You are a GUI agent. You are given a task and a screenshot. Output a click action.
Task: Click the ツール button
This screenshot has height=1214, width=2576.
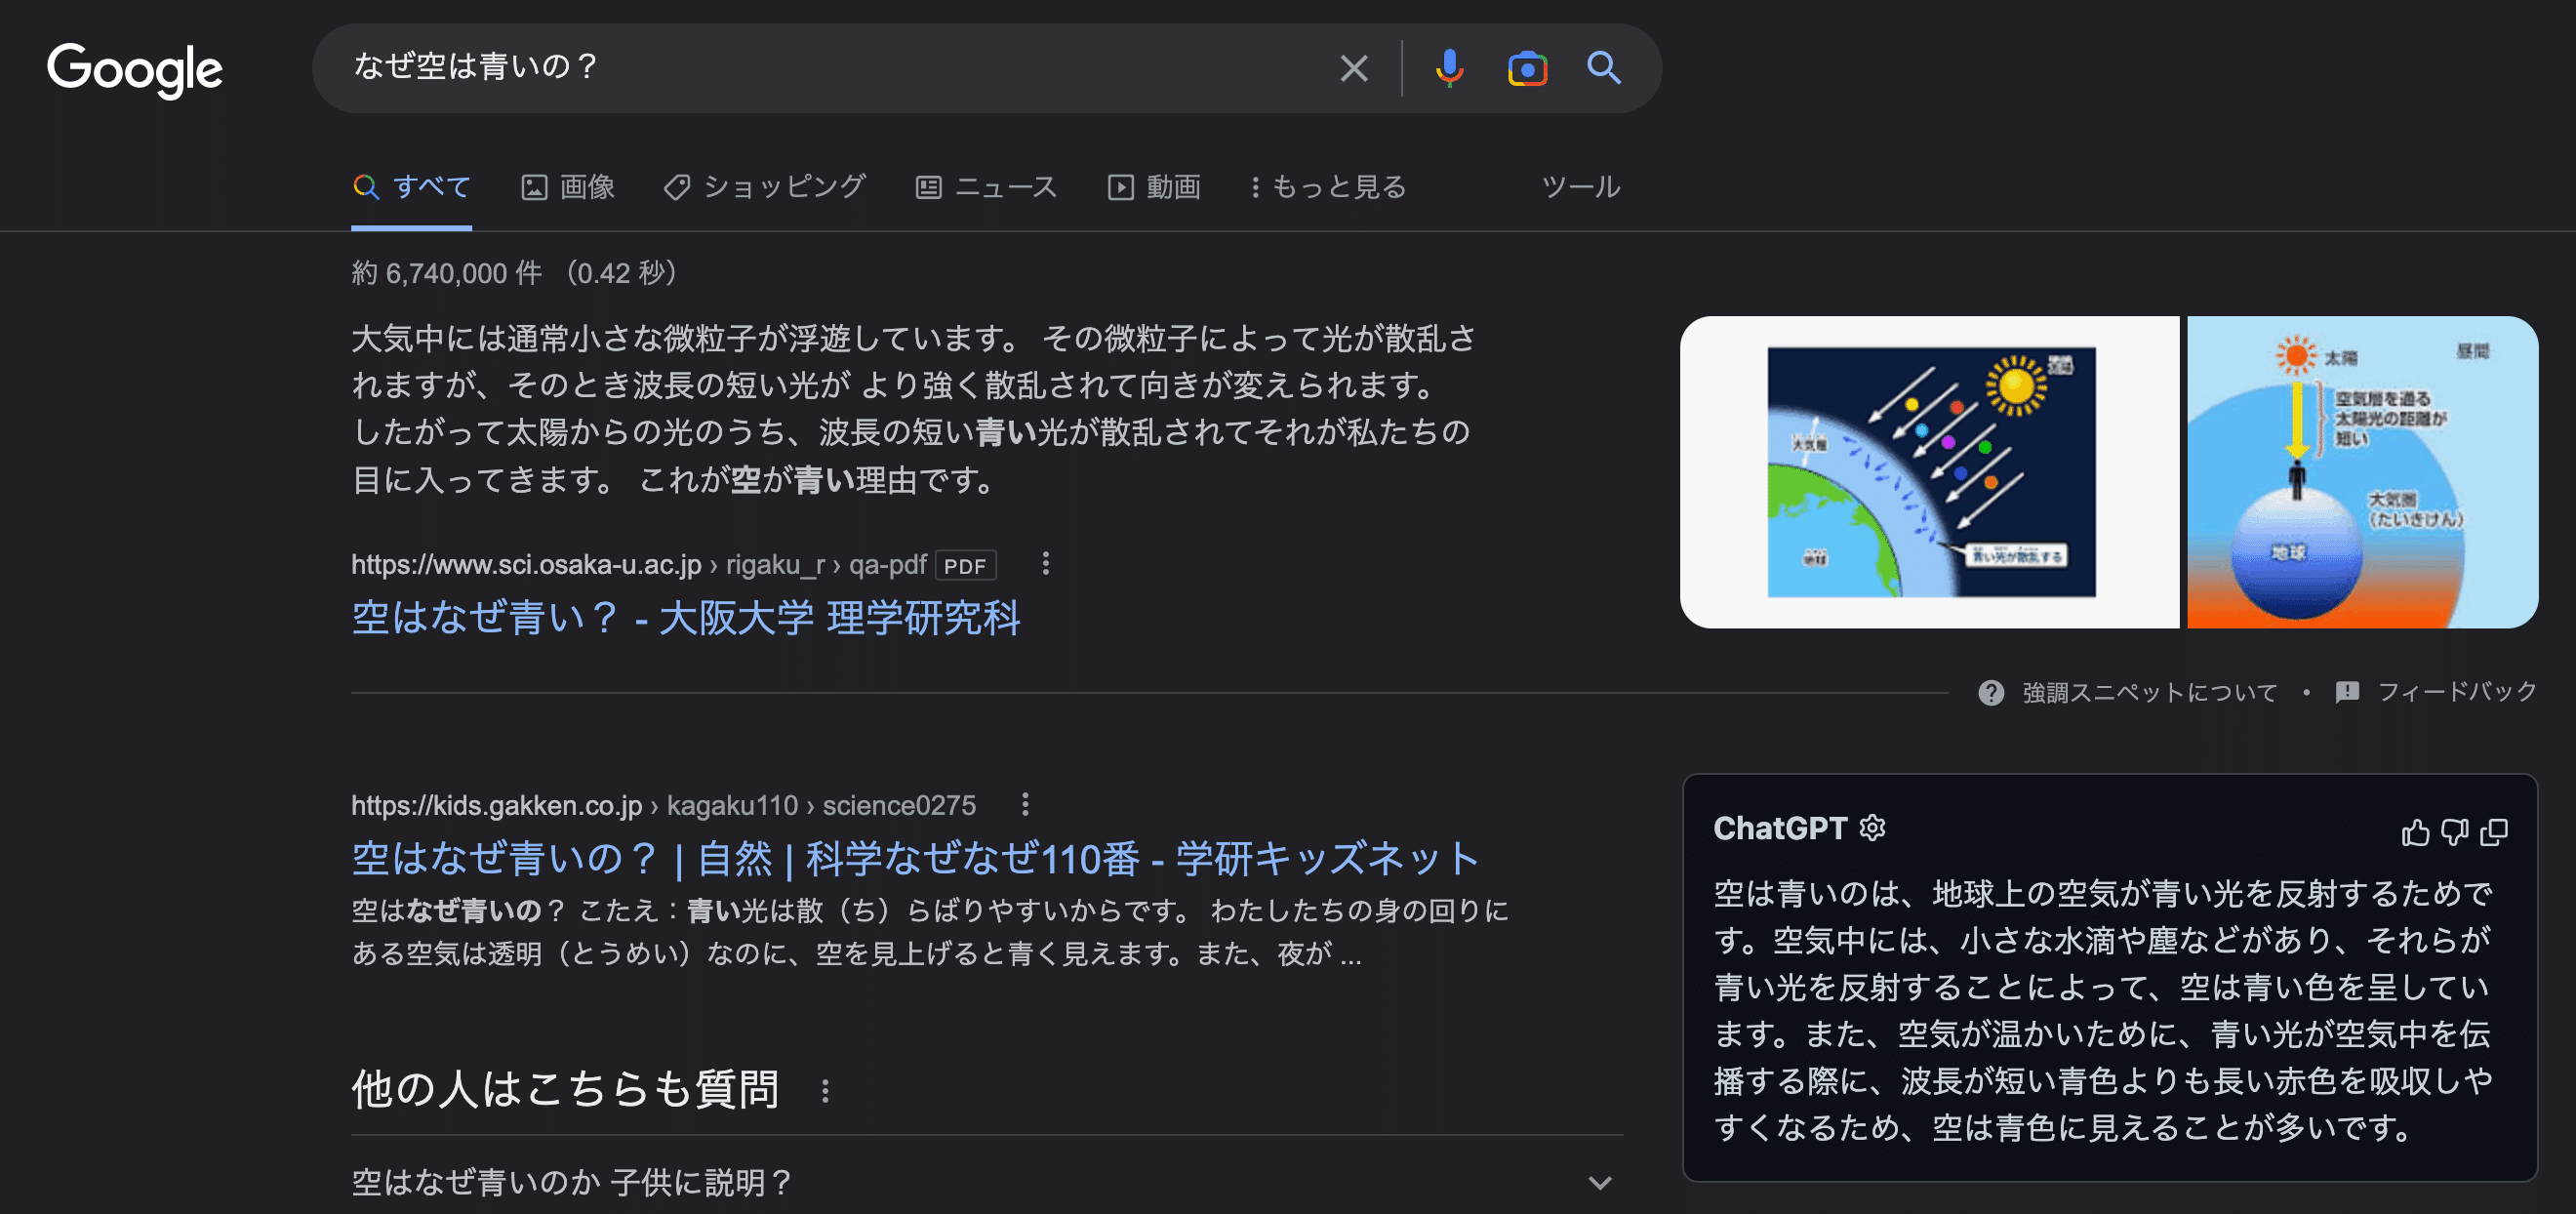pos(1580,187)
